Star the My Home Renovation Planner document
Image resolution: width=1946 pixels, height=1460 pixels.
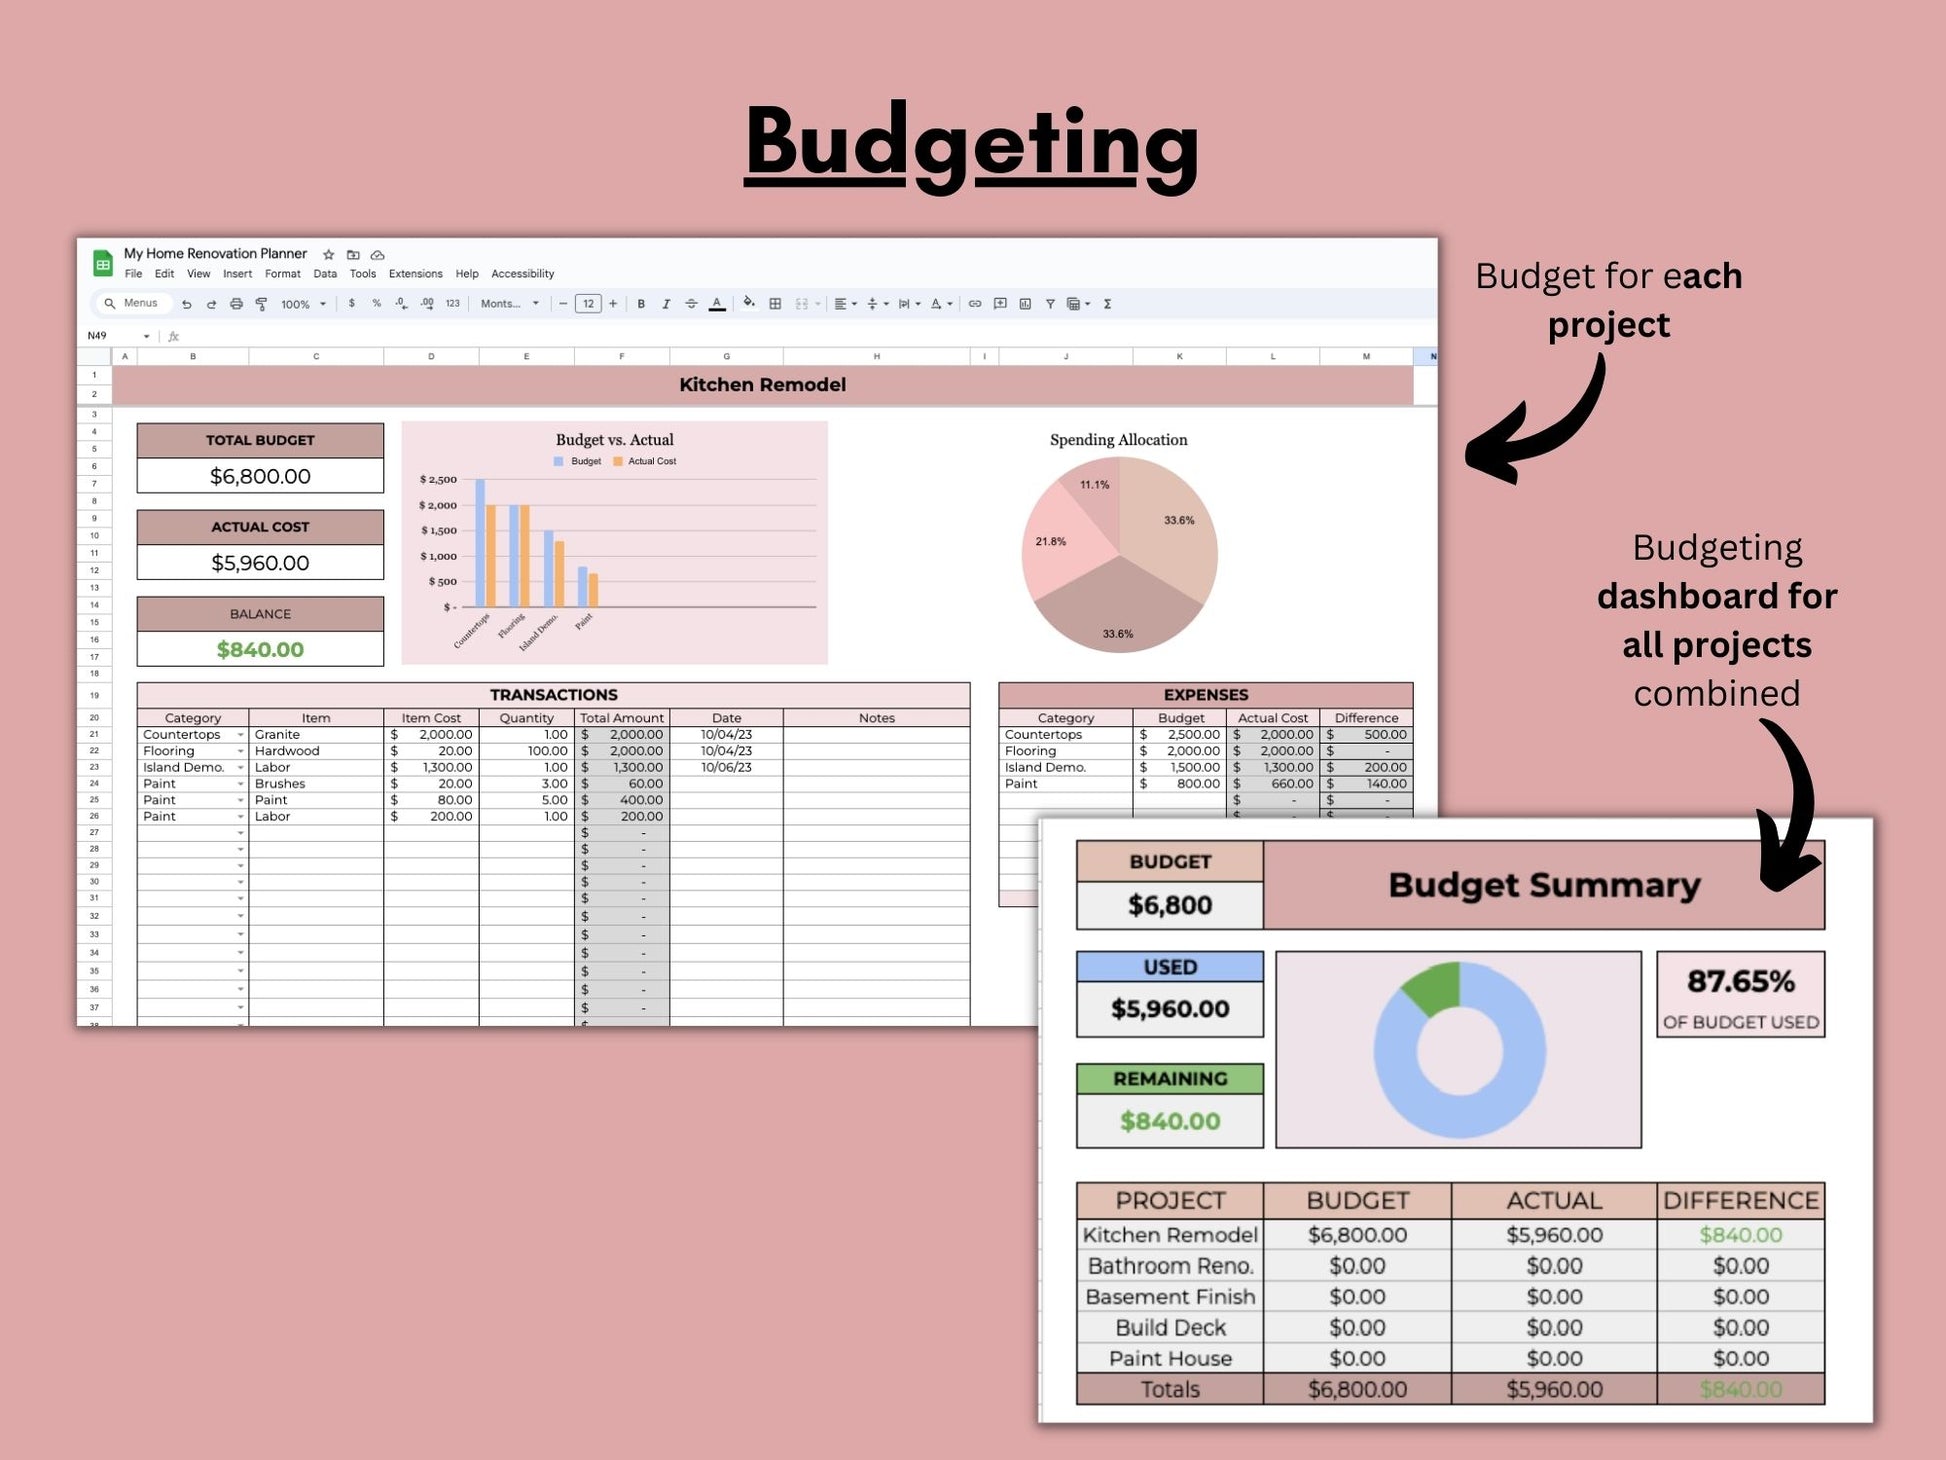328,255
